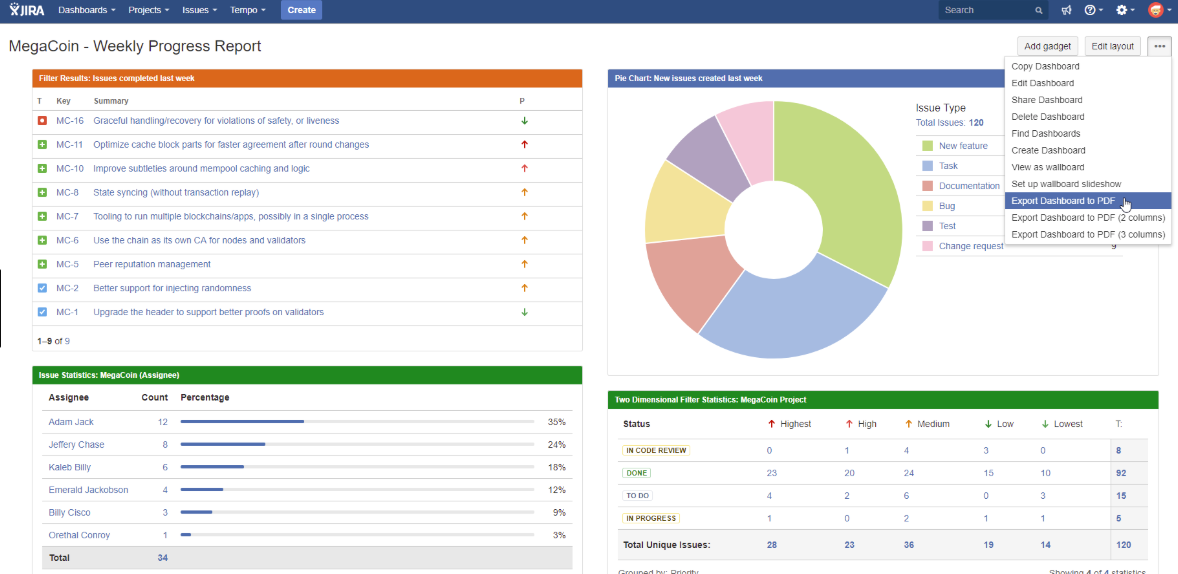Click the low priority arrow of MC-1

click(x=524, y=312)
